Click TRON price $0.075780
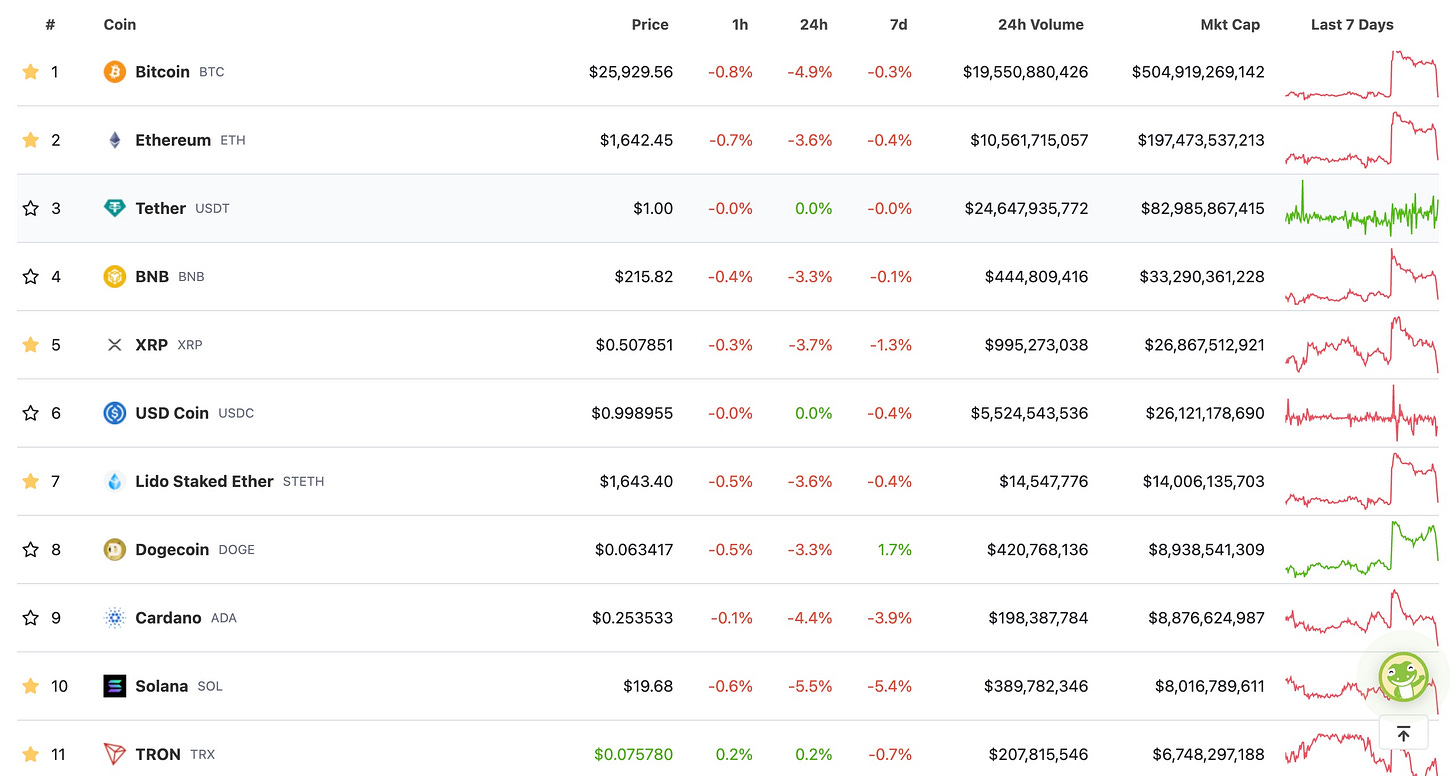This screenshot has height=776, width=1456. (x=633, y=754)
